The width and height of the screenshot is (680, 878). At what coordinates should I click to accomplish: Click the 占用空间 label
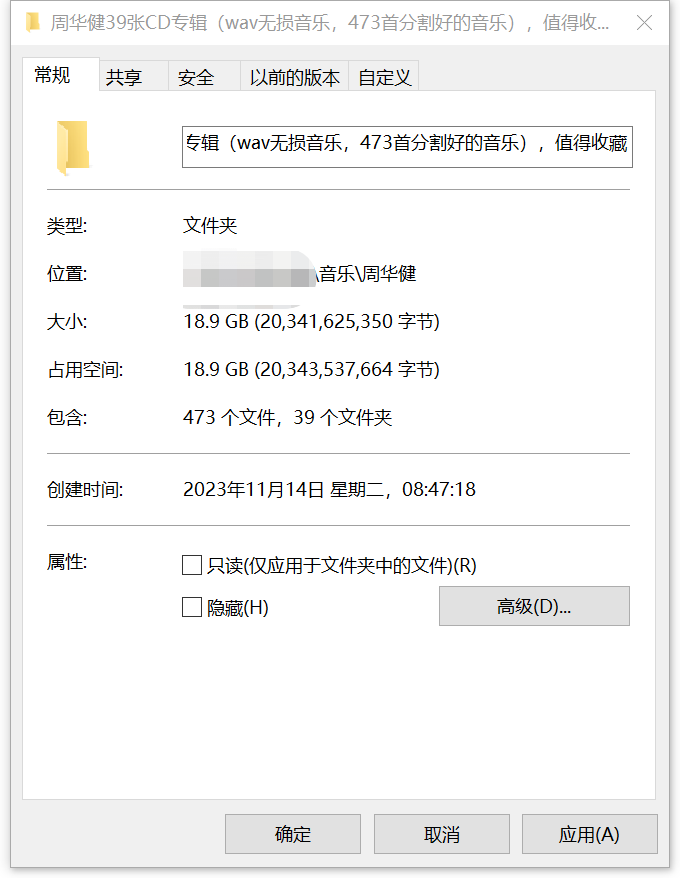[x=85, y=370]
